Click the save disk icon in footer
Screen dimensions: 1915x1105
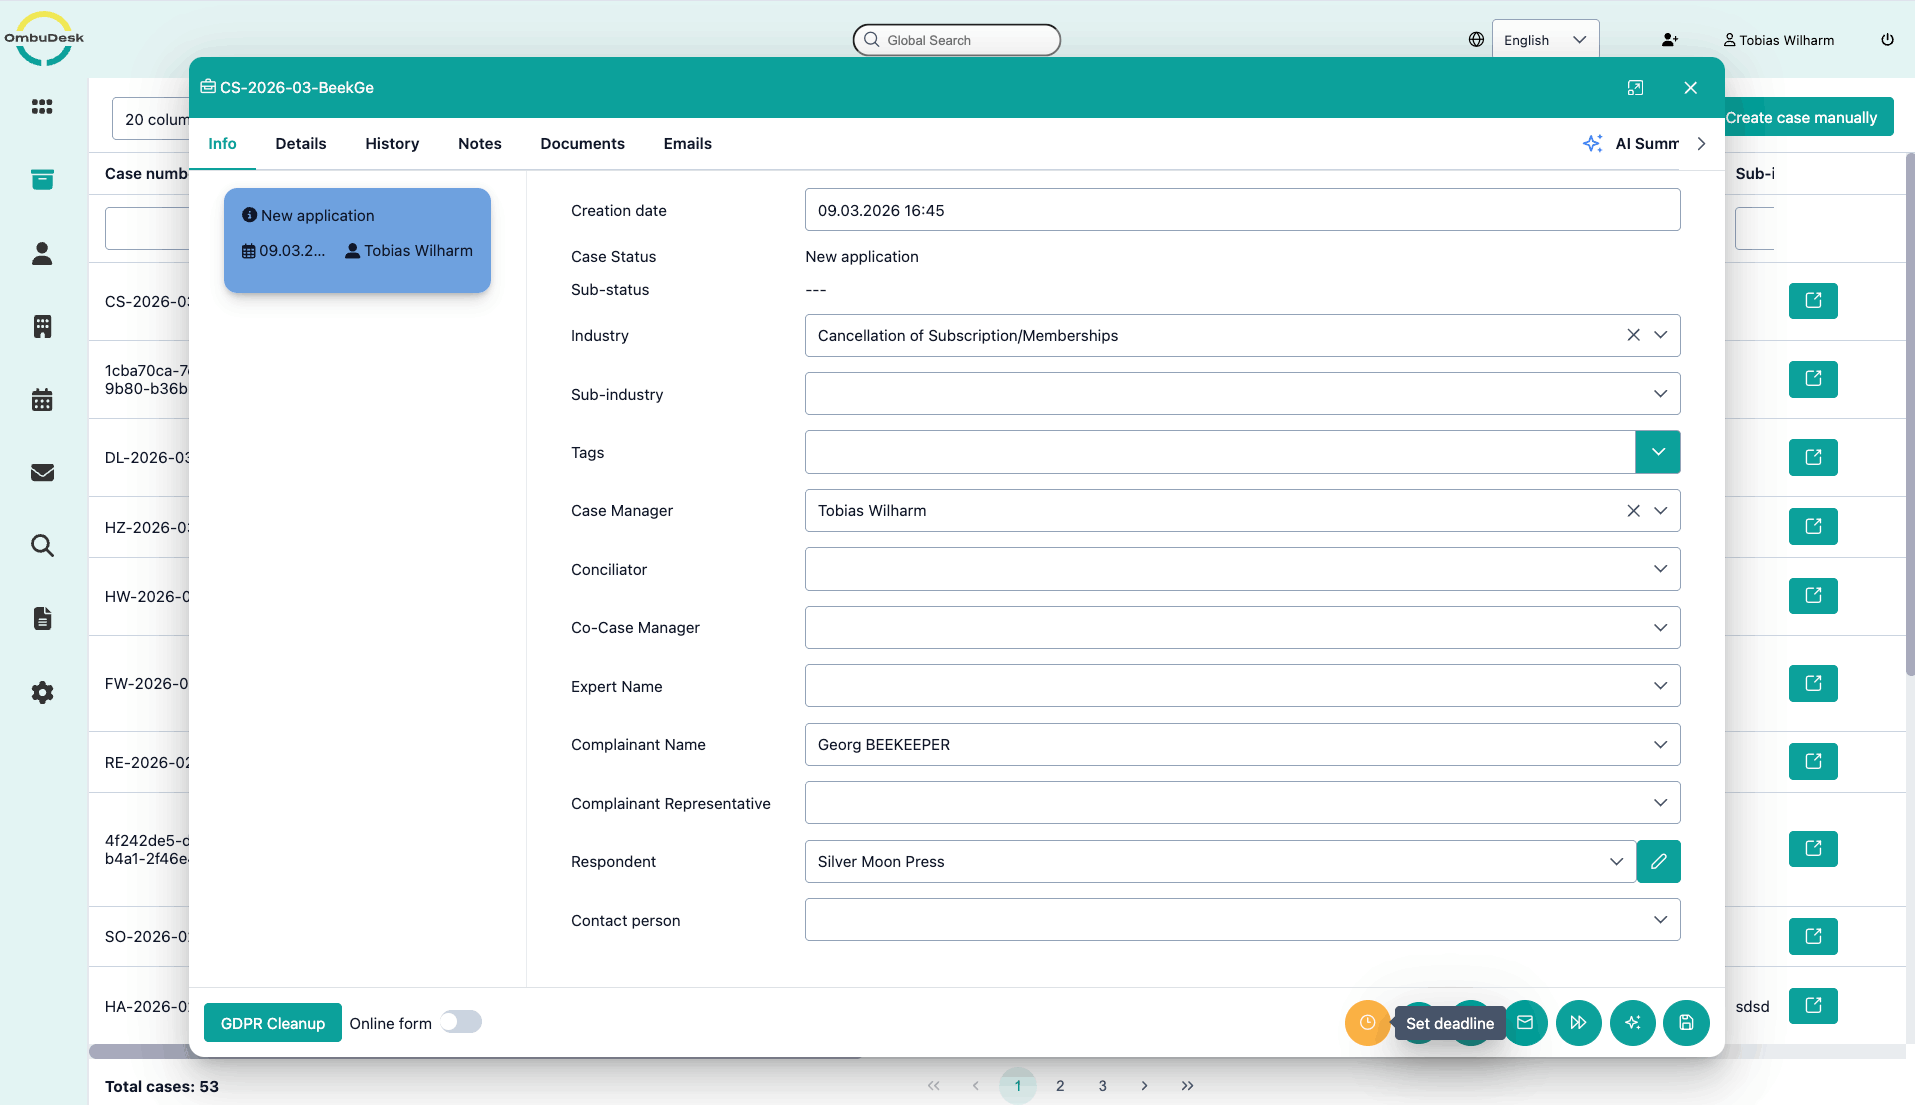click(x=1686, y=1022)
